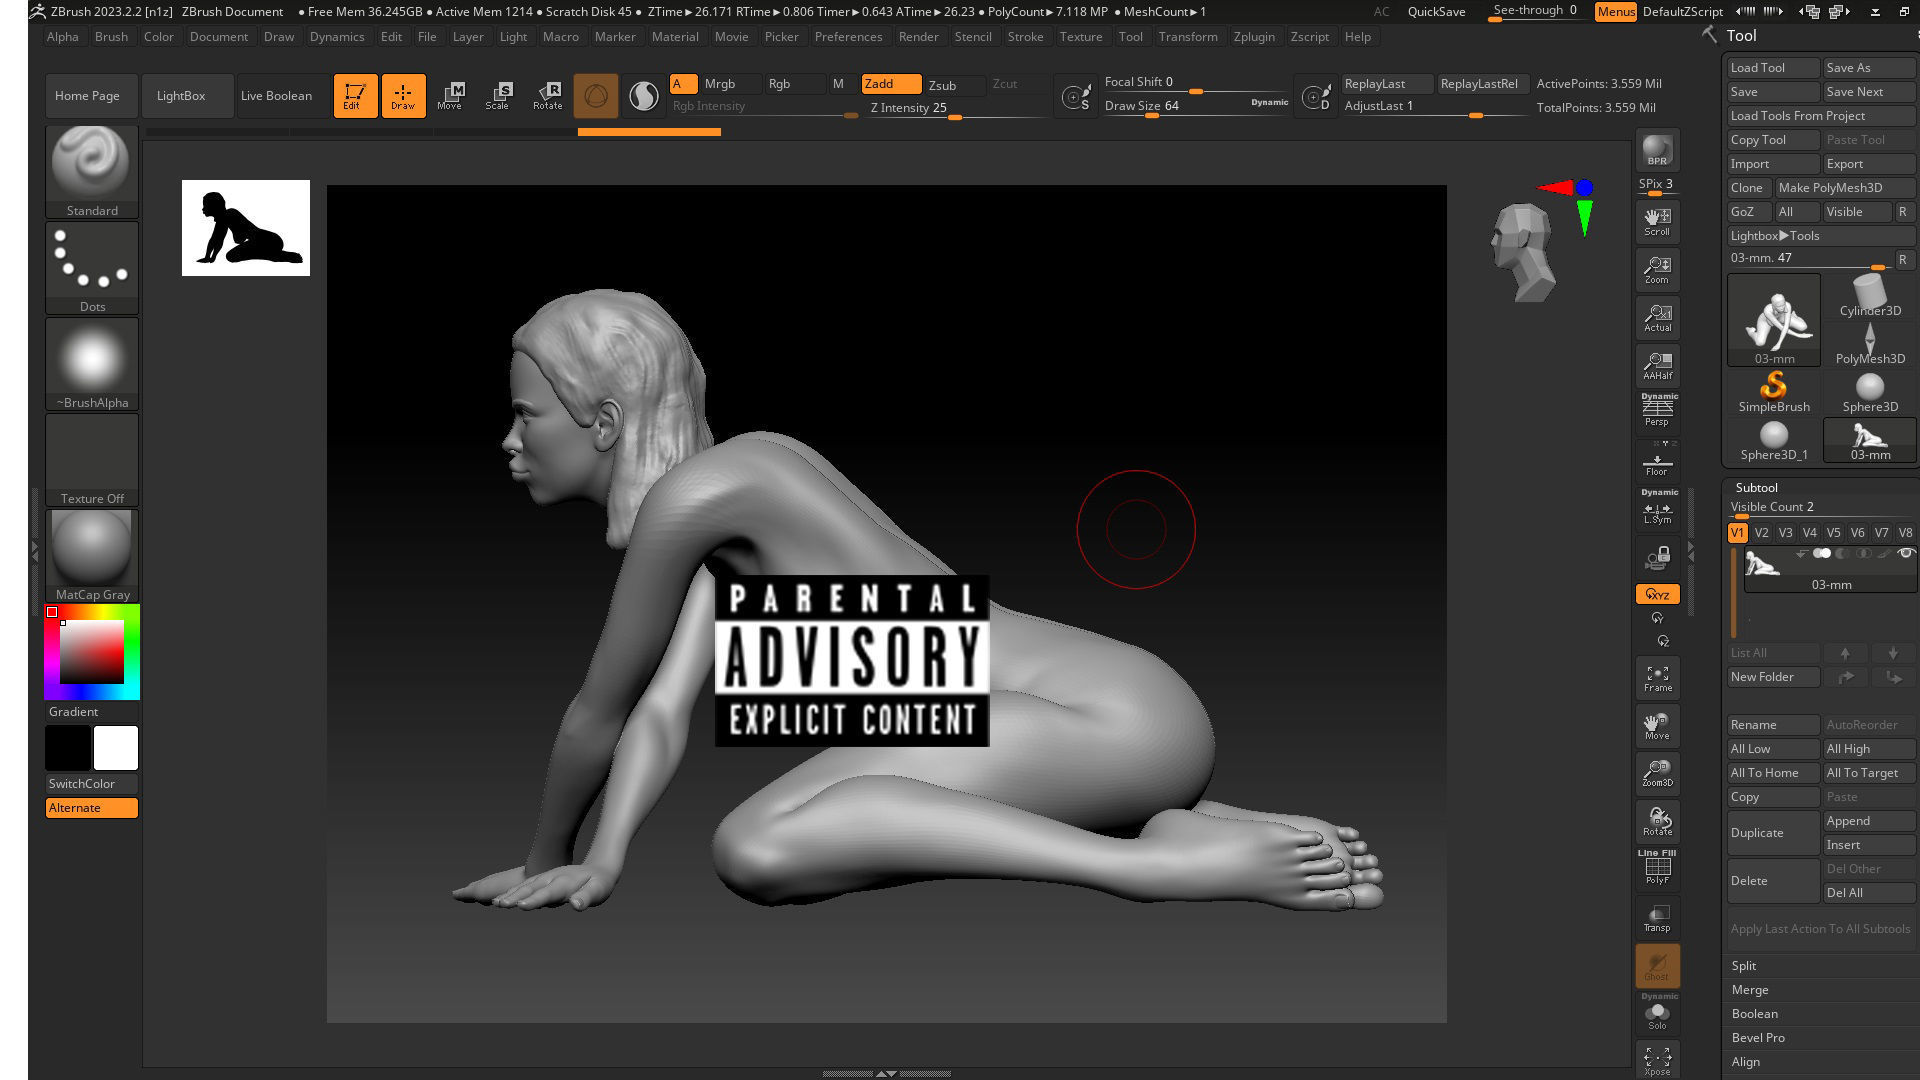Image resolution: width=1920 pixels, height=1080 pixels.
Task: Toggle Transp transparency mode
Action: (1657, 918)
